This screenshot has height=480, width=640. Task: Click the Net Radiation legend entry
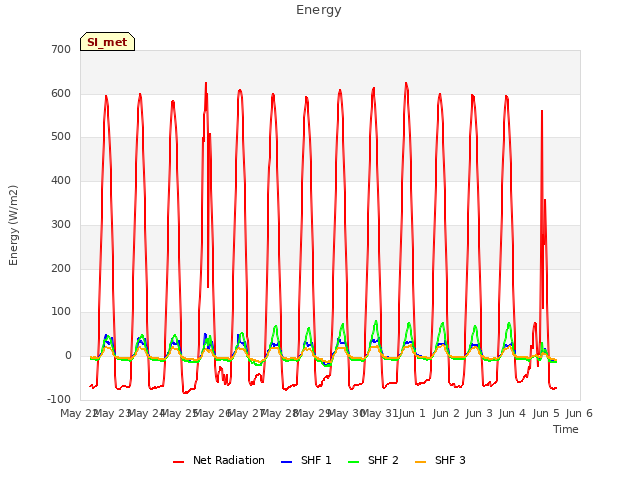[x=219, y=460]
